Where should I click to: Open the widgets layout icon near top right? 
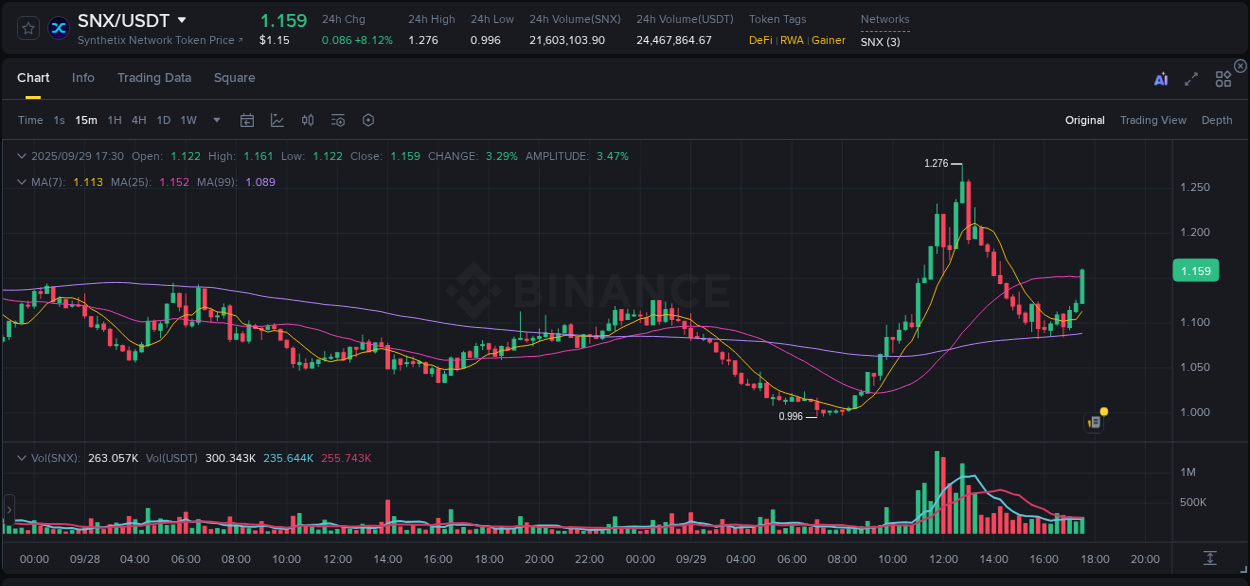[1222, 77]
